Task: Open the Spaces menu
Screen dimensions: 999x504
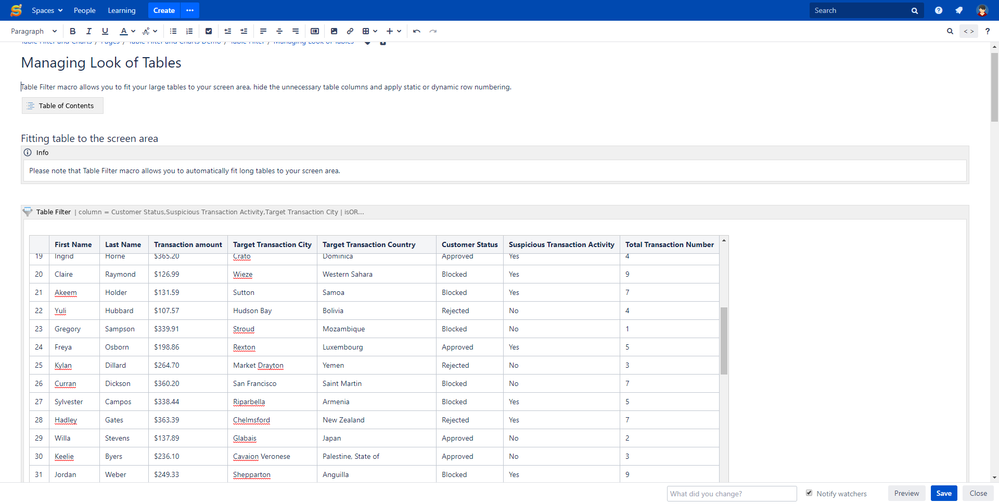Action: [47, 10]
